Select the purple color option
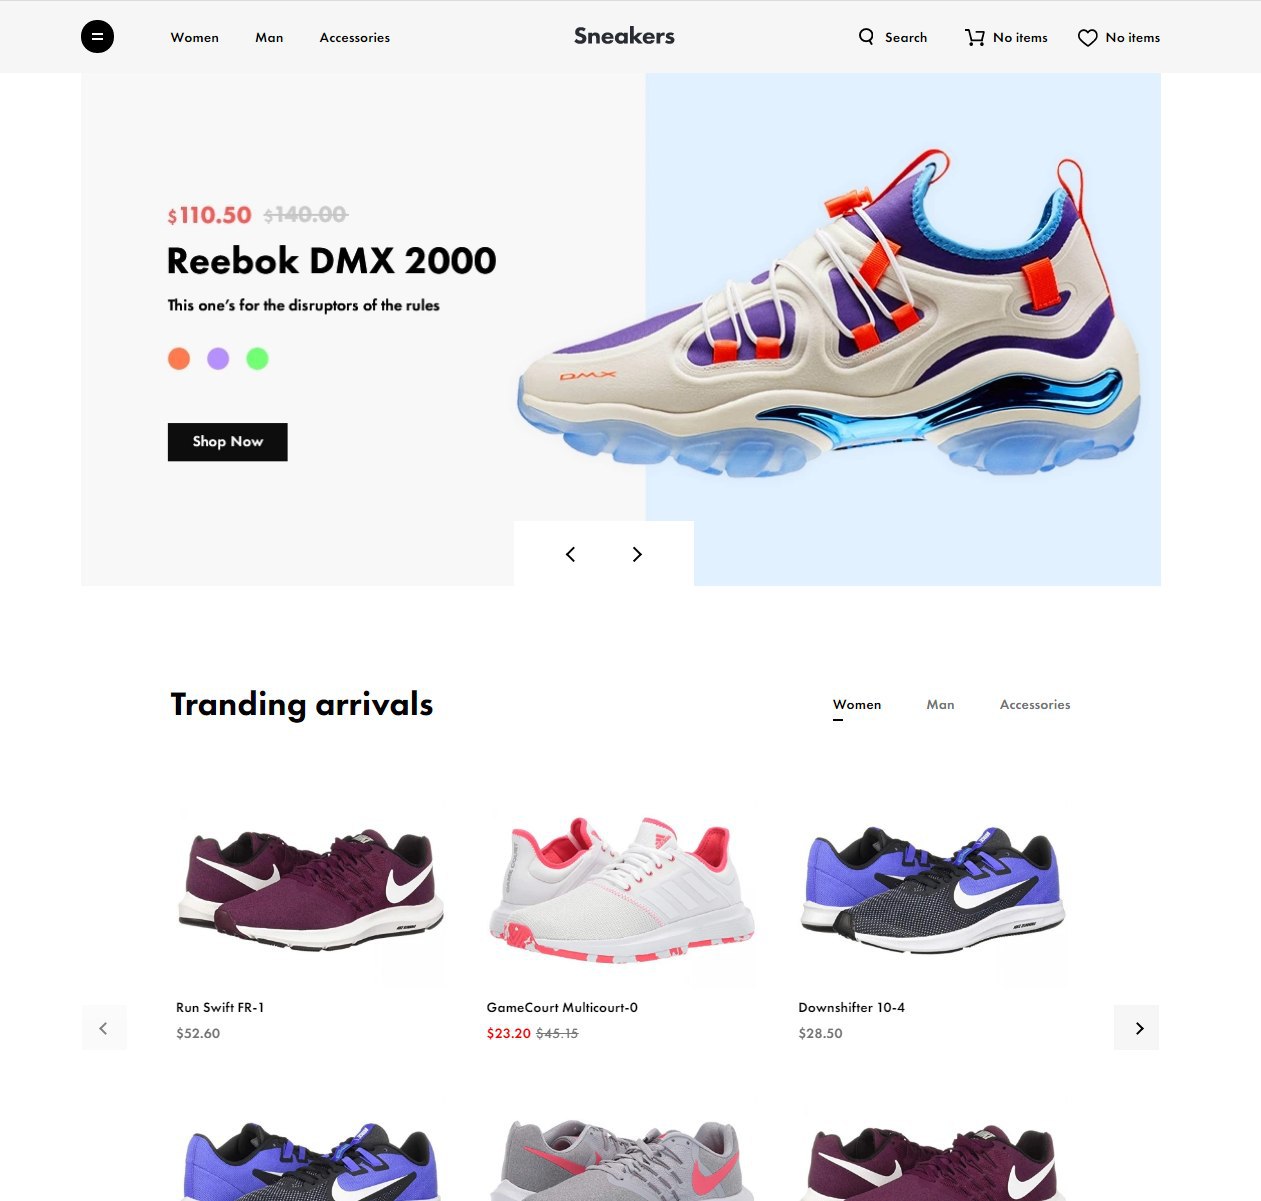The width and height of the screenshot is (1261, 1201). pos(218,358)
